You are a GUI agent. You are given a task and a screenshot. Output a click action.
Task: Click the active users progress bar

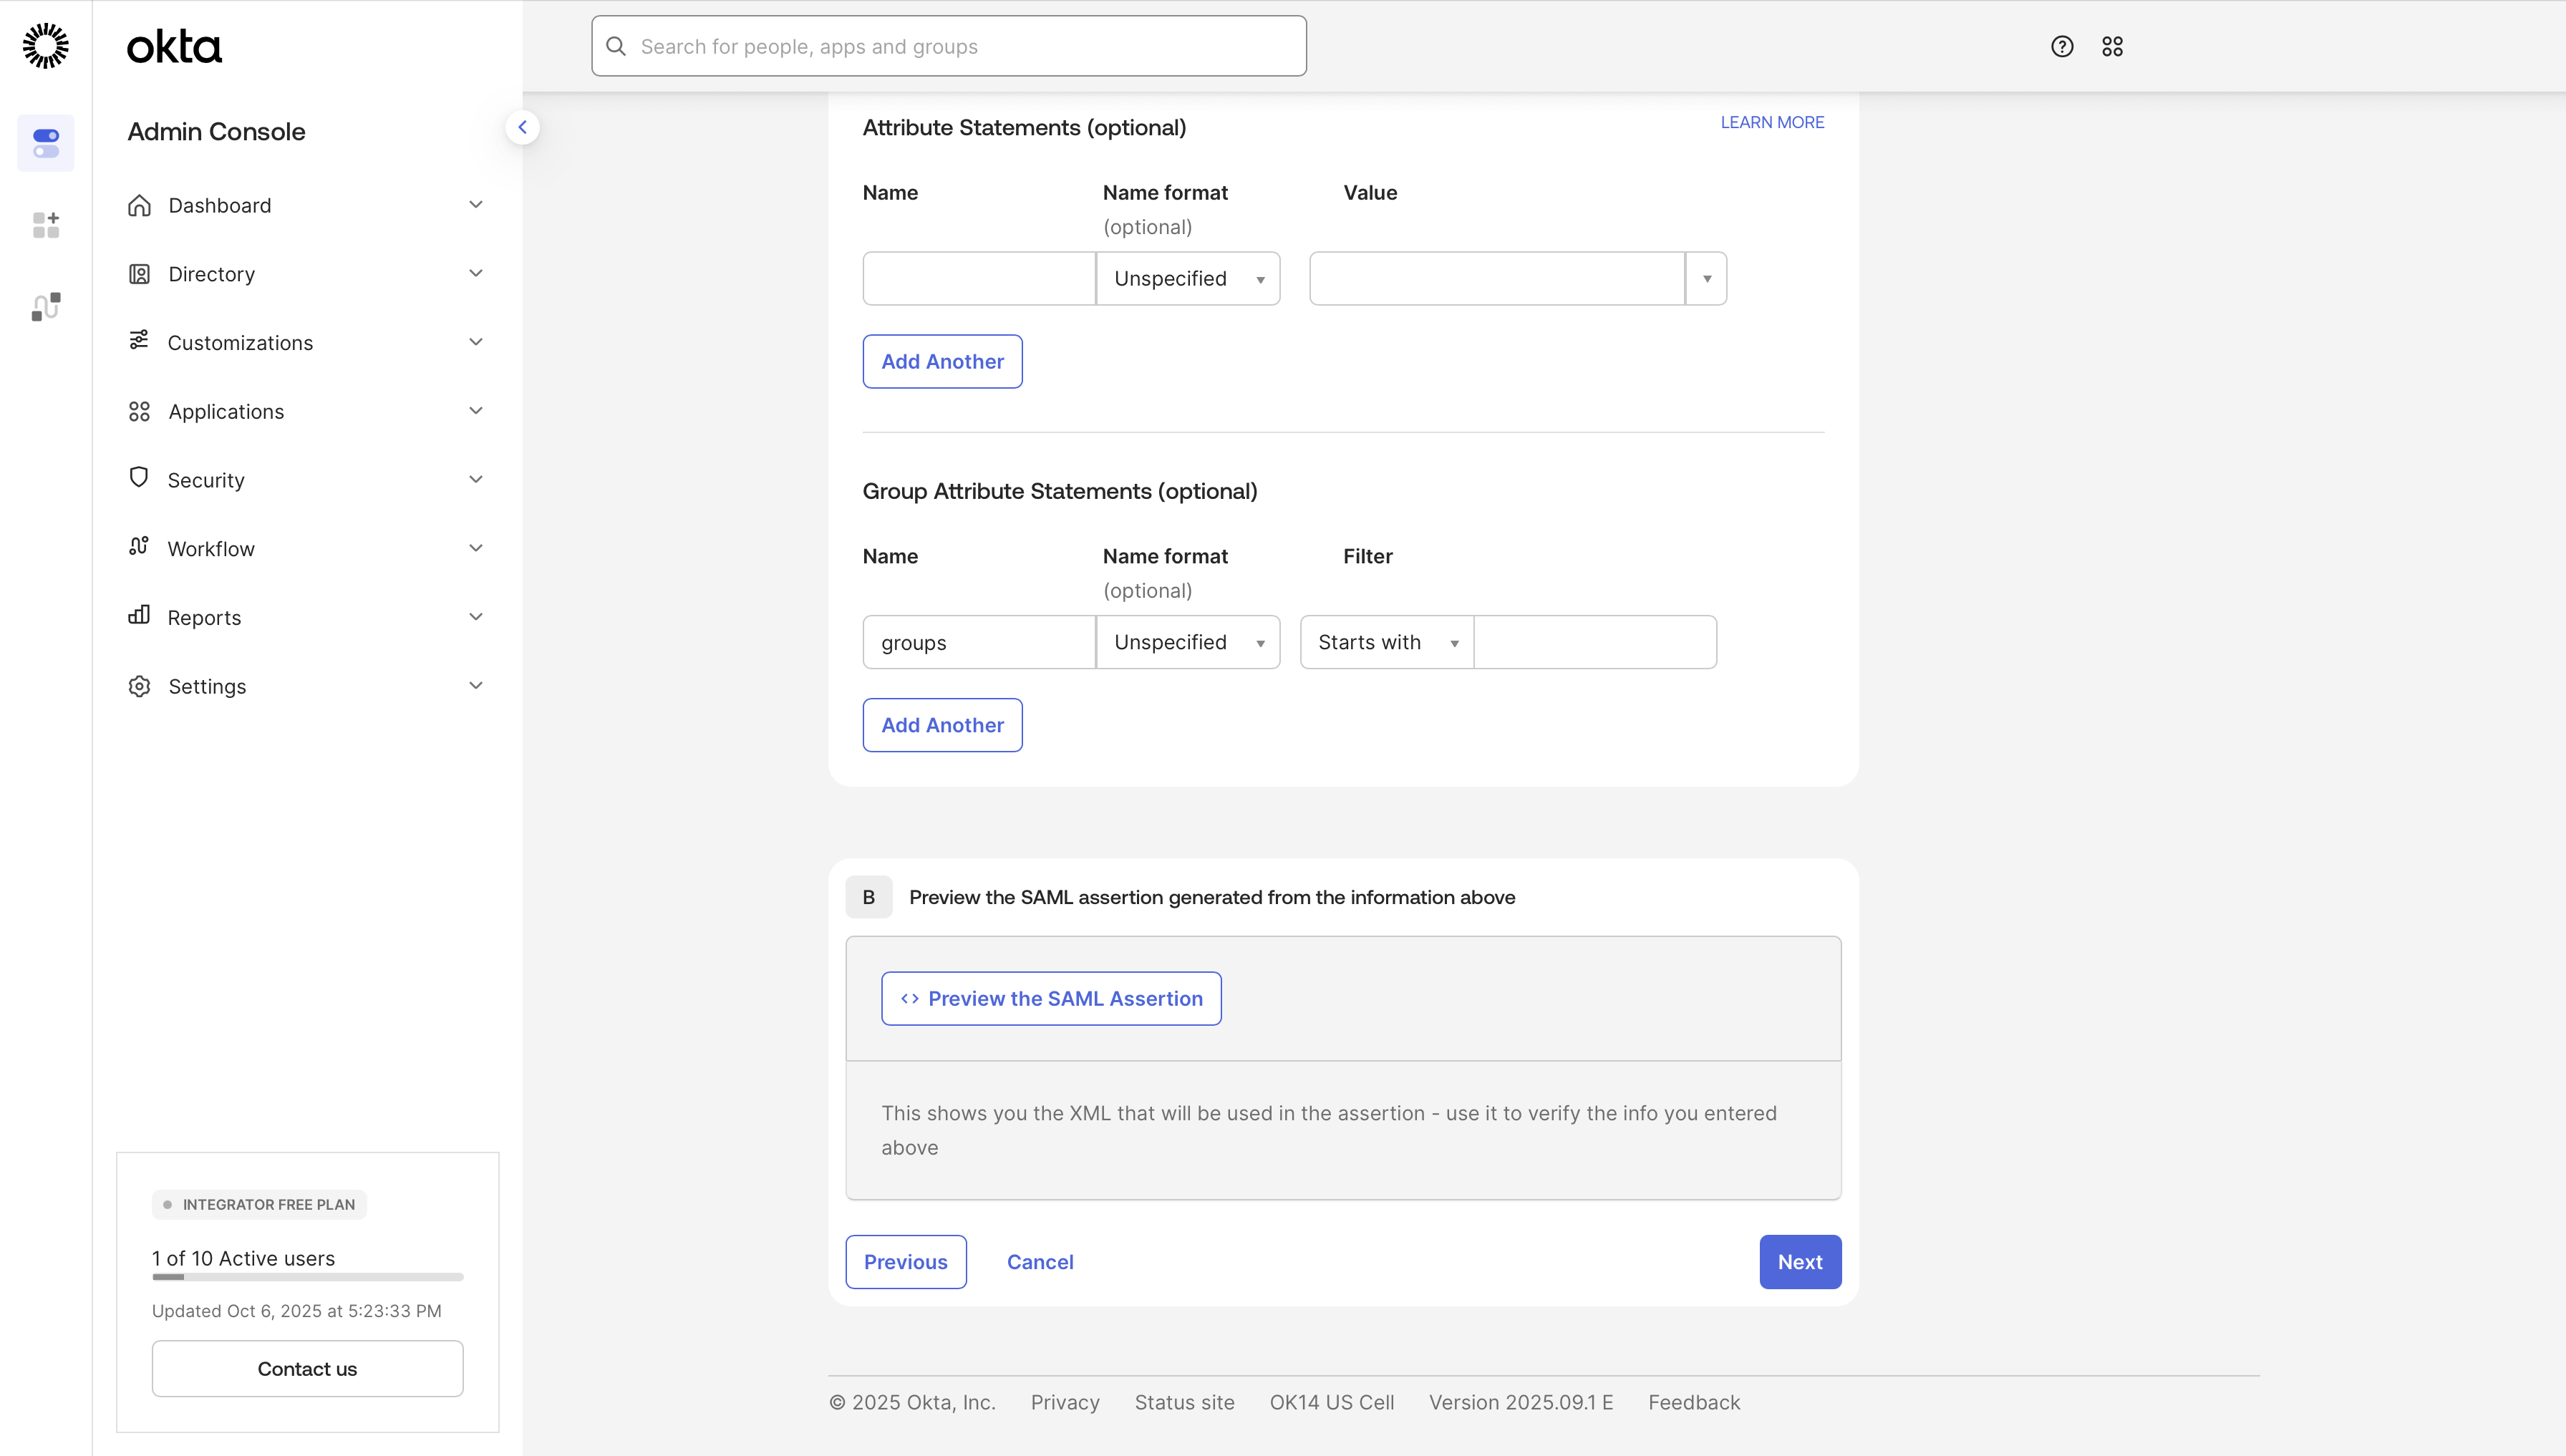pos(307,1277)
